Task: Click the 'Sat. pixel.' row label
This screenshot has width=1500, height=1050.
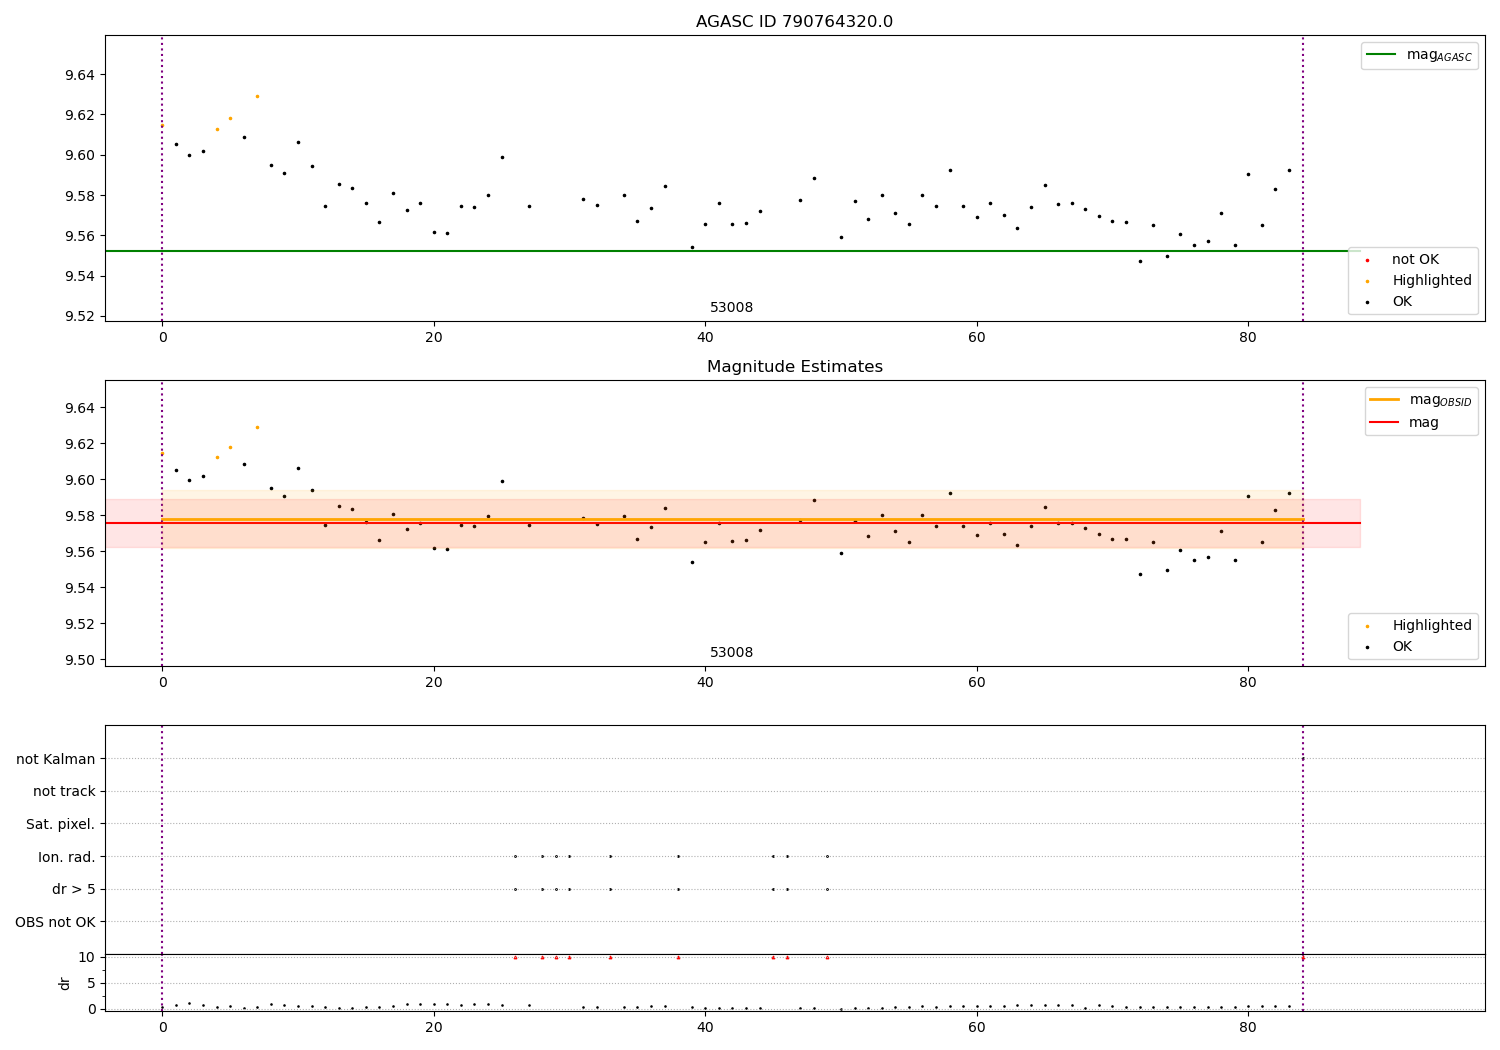Action: 61,825
